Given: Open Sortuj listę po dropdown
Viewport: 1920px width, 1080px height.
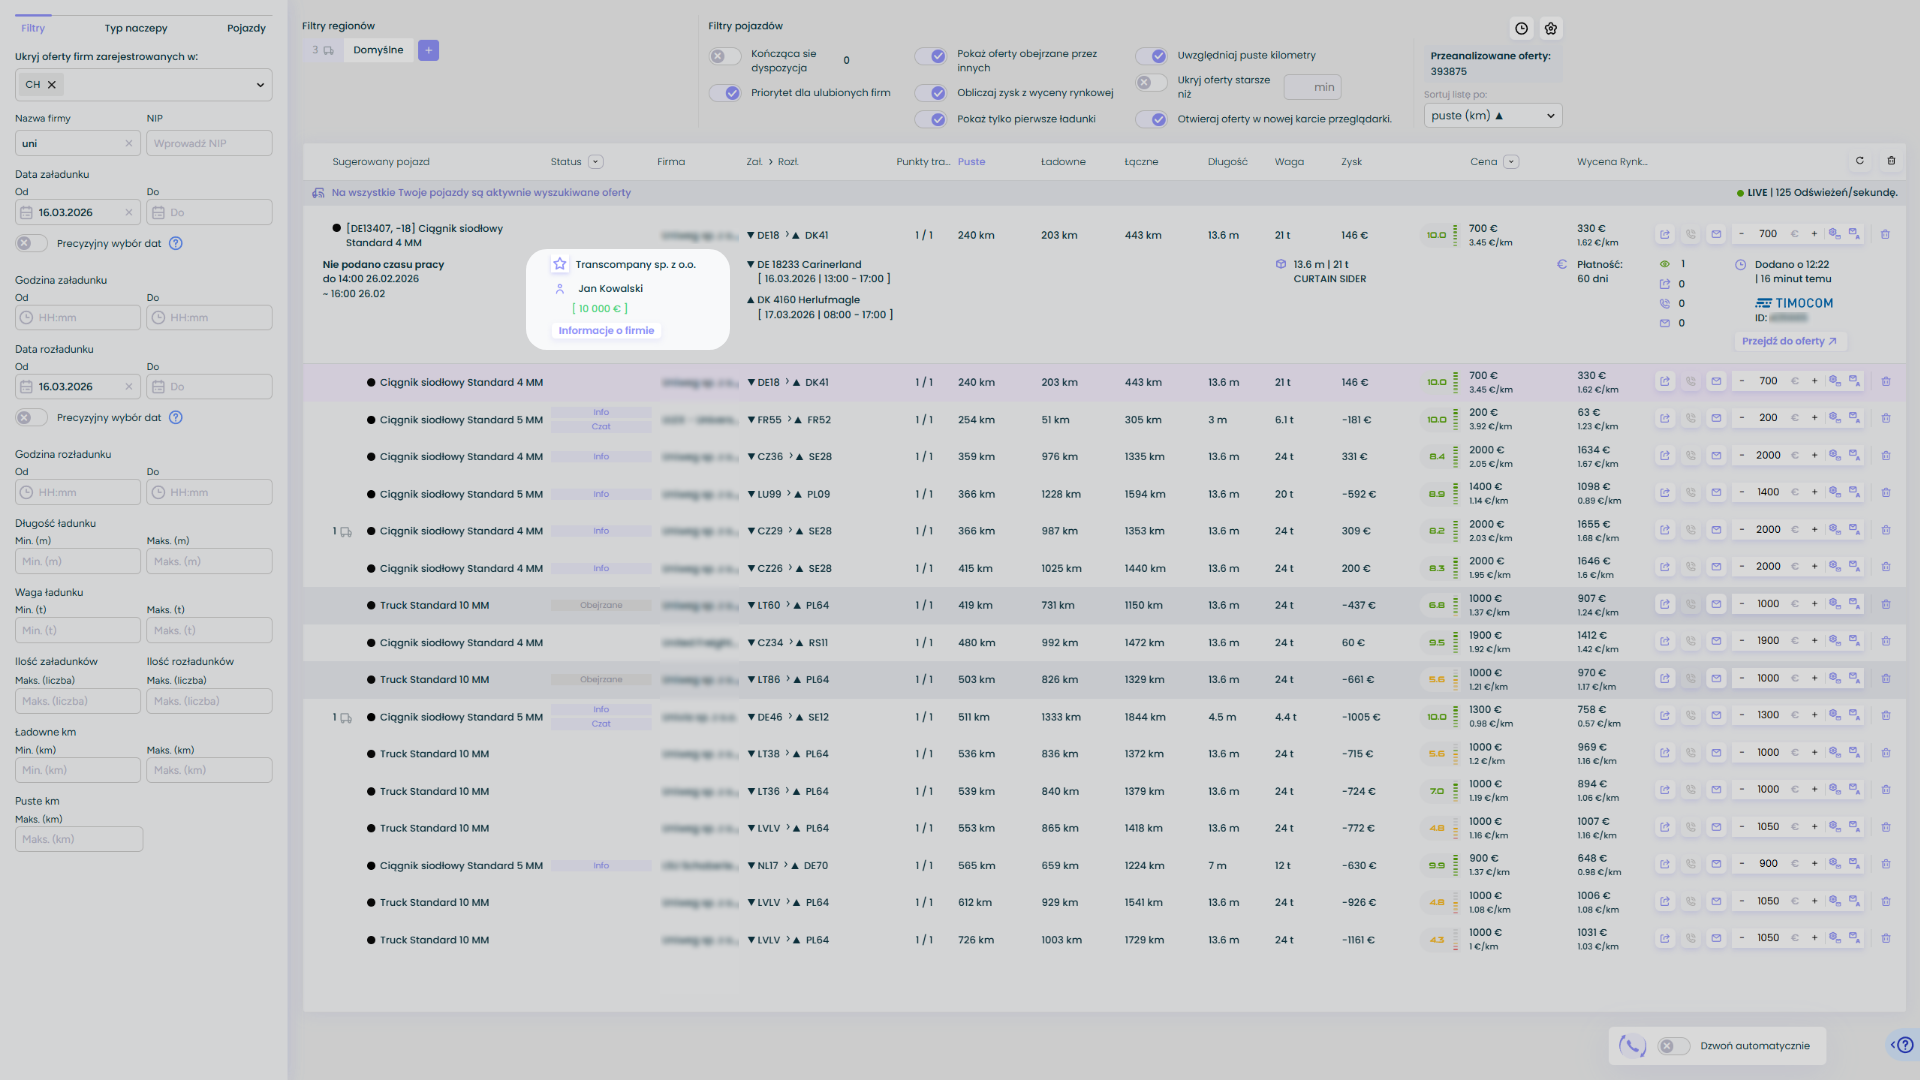Looking at the screenshot, I should click(x=1492, y=116).
